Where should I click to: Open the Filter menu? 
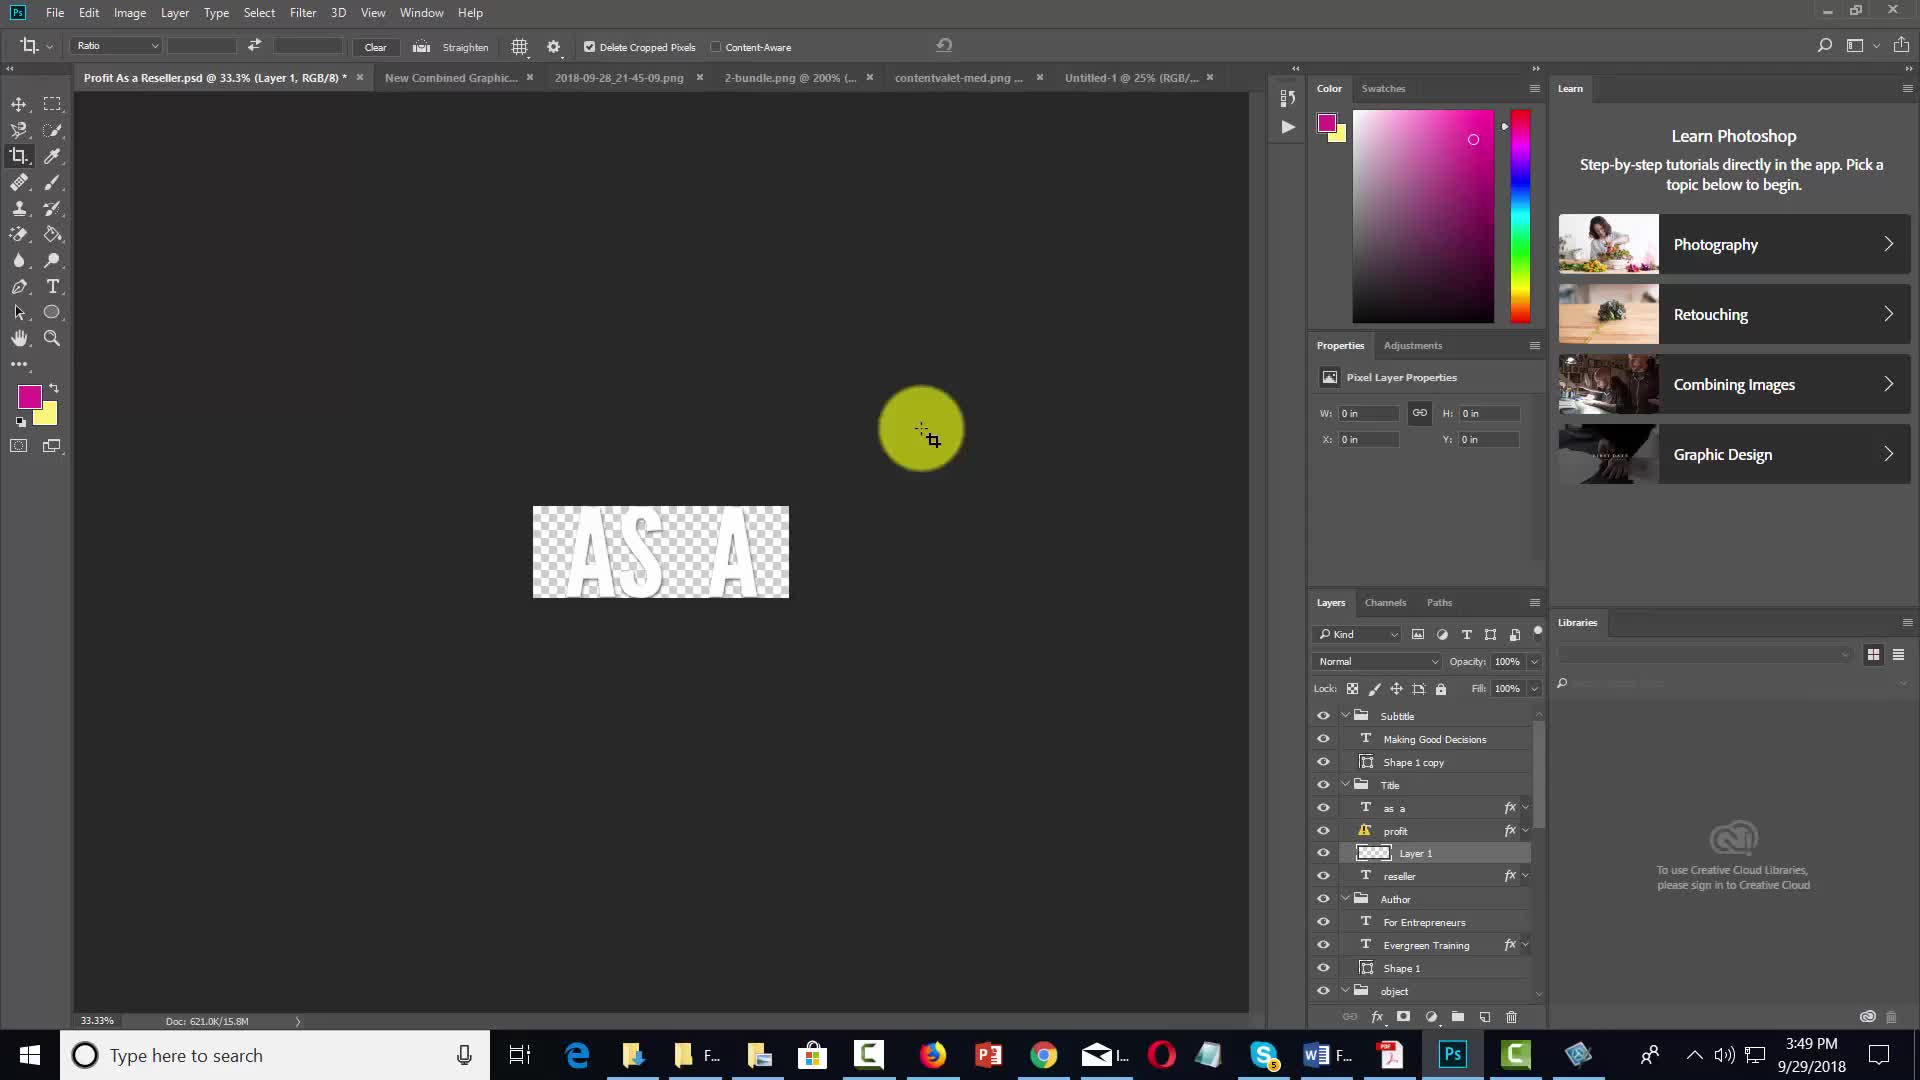tap(302, 13)
